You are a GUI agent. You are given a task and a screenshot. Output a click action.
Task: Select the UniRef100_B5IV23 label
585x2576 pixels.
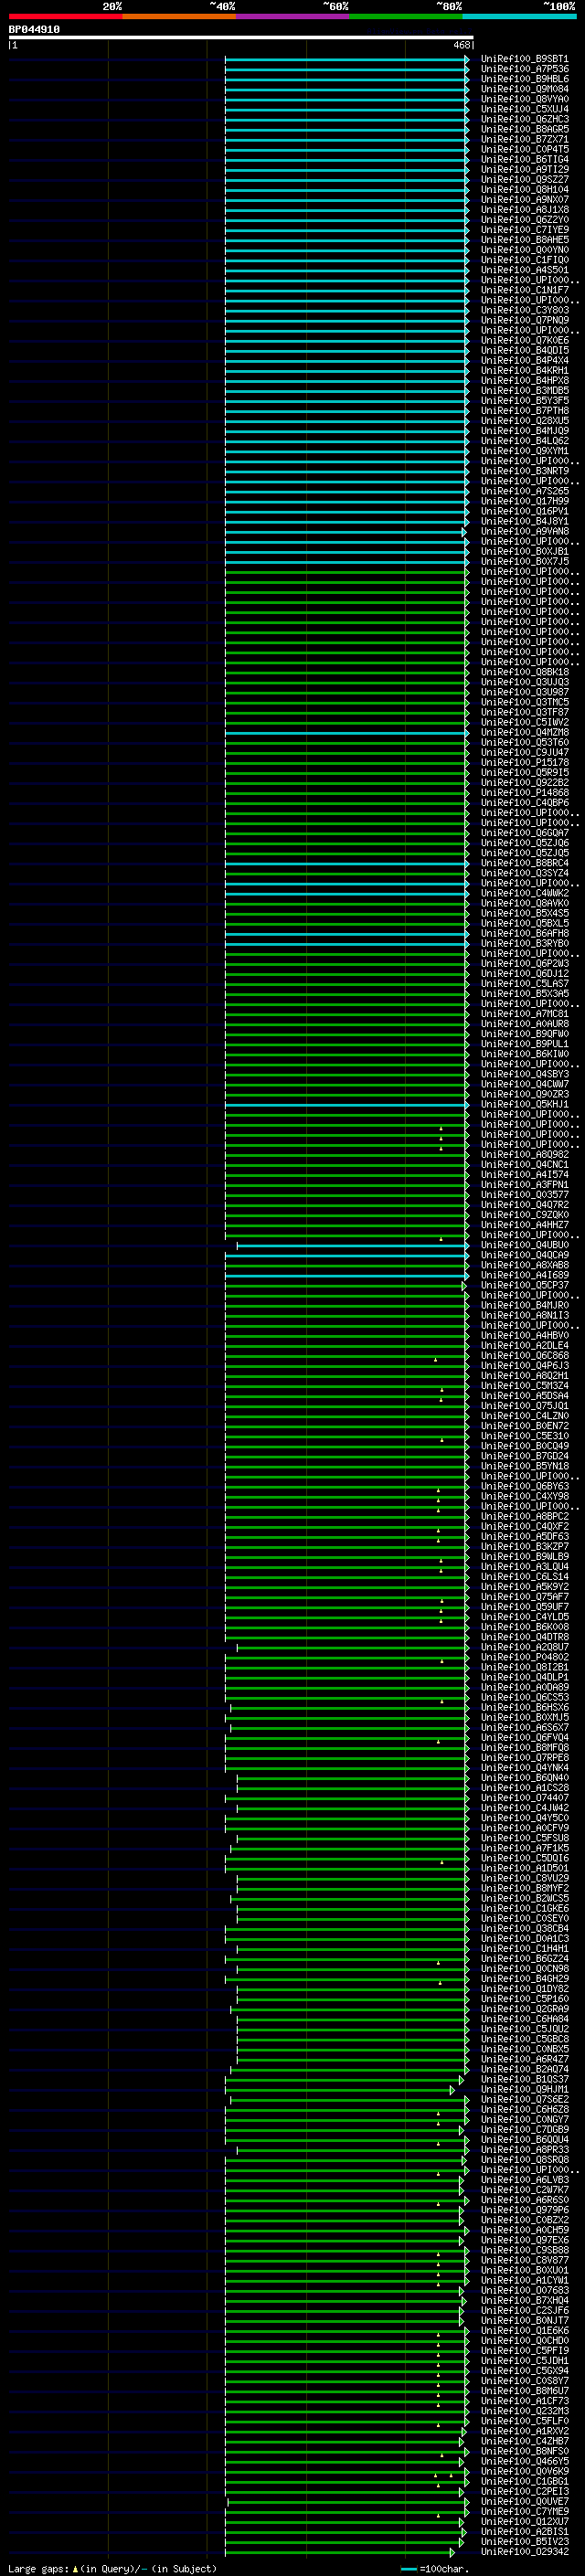coord(524,2541)
